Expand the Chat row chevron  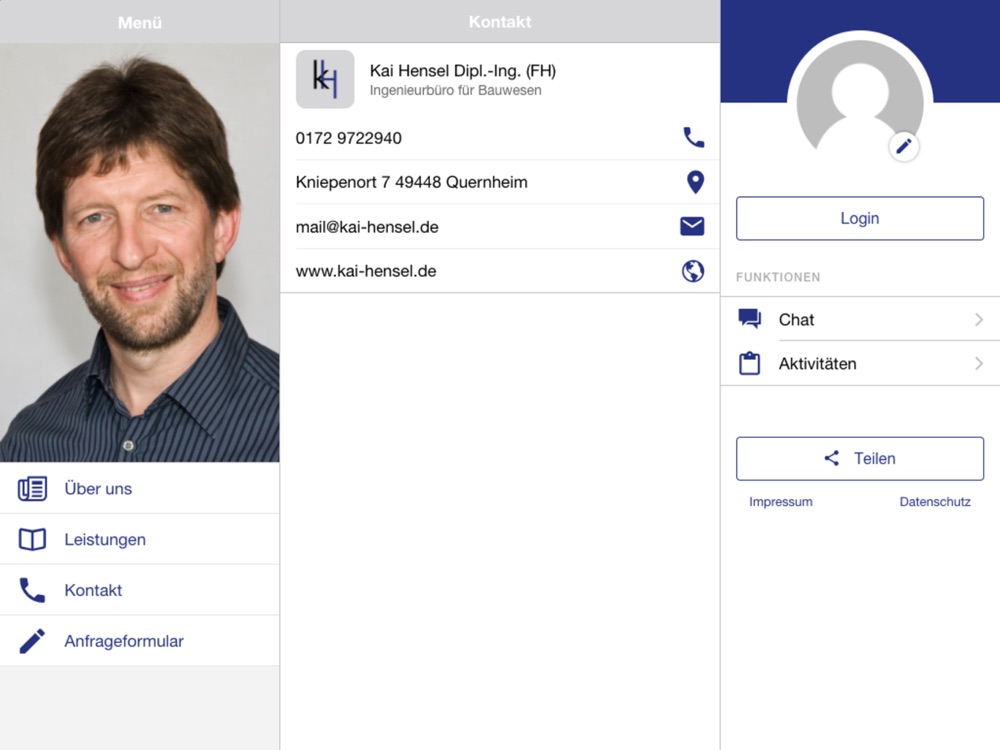pos(978,320)
